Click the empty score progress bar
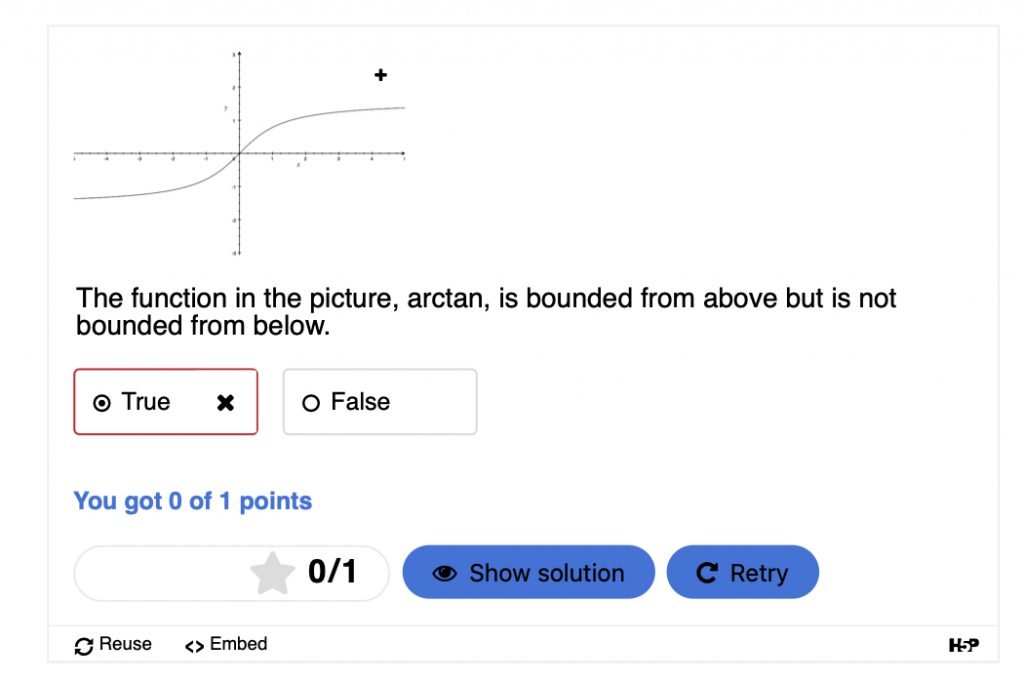The image size is (1024, 682). pyautogui.click(x=160, y=573)
